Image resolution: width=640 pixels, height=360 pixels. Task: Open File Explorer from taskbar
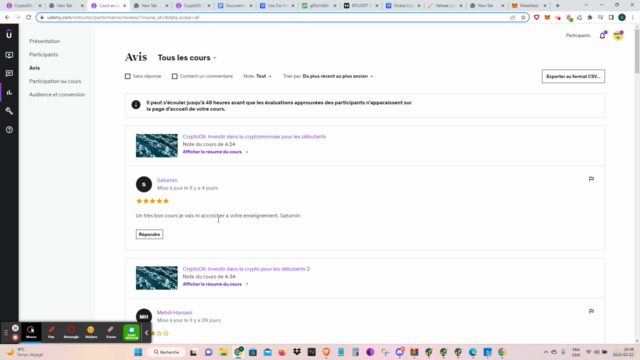tap(223, 352)
